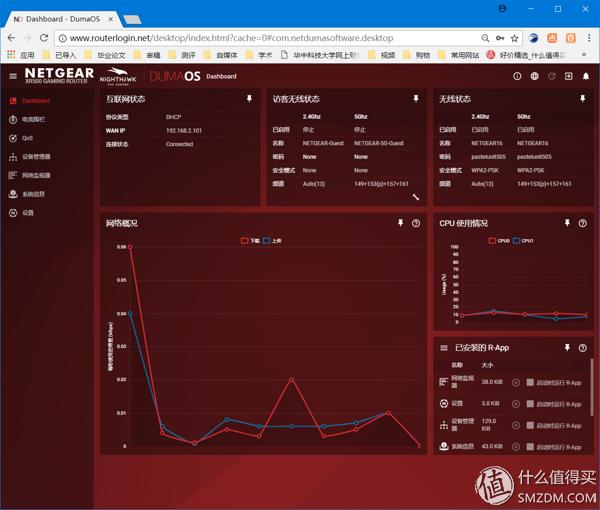Open a new Chrome tab
The width and height of the screenshot is (600, 510).
pyautogui.click(x=132, y=20)
